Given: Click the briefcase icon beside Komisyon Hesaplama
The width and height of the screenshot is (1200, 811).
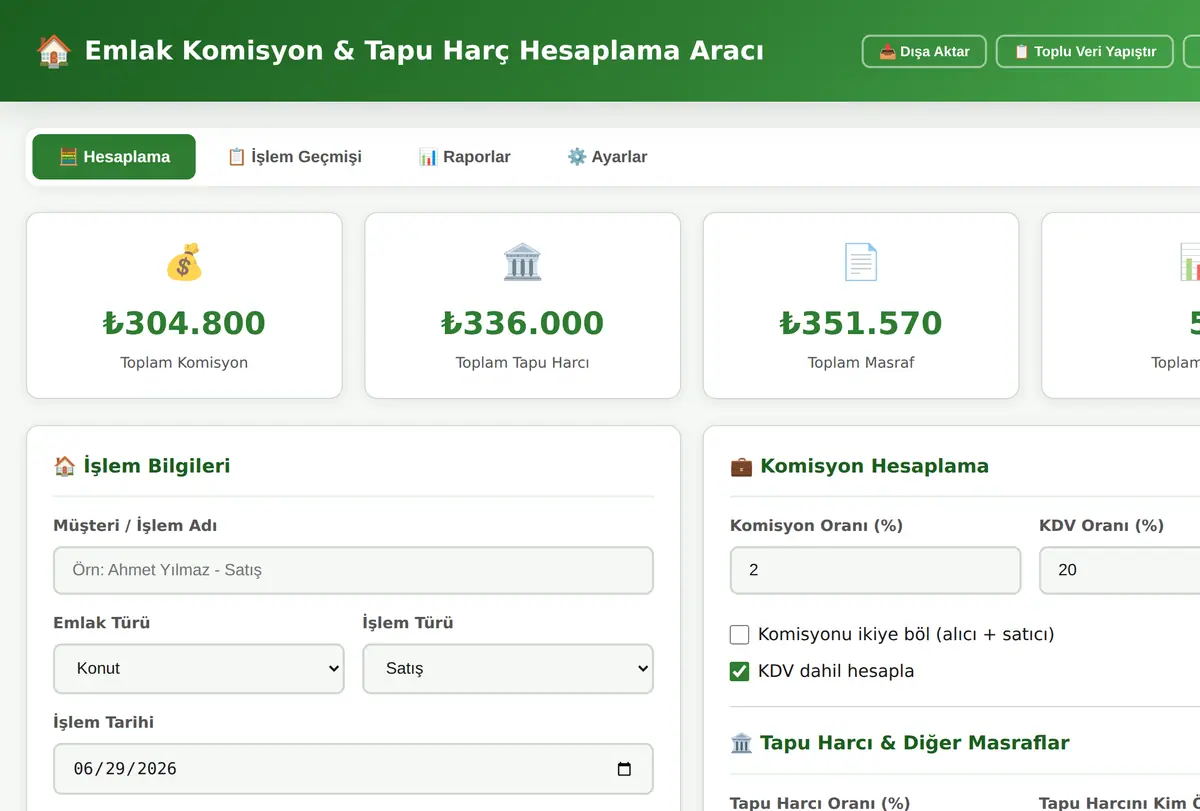Looking at the screenshot, I should (741, 466).
